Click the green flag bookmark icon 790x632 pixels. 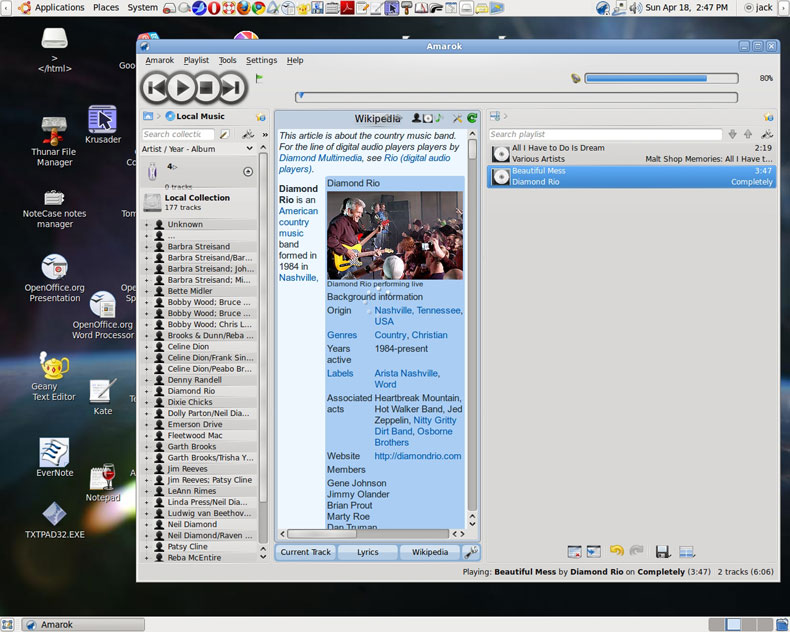click(x=259, y=78)
